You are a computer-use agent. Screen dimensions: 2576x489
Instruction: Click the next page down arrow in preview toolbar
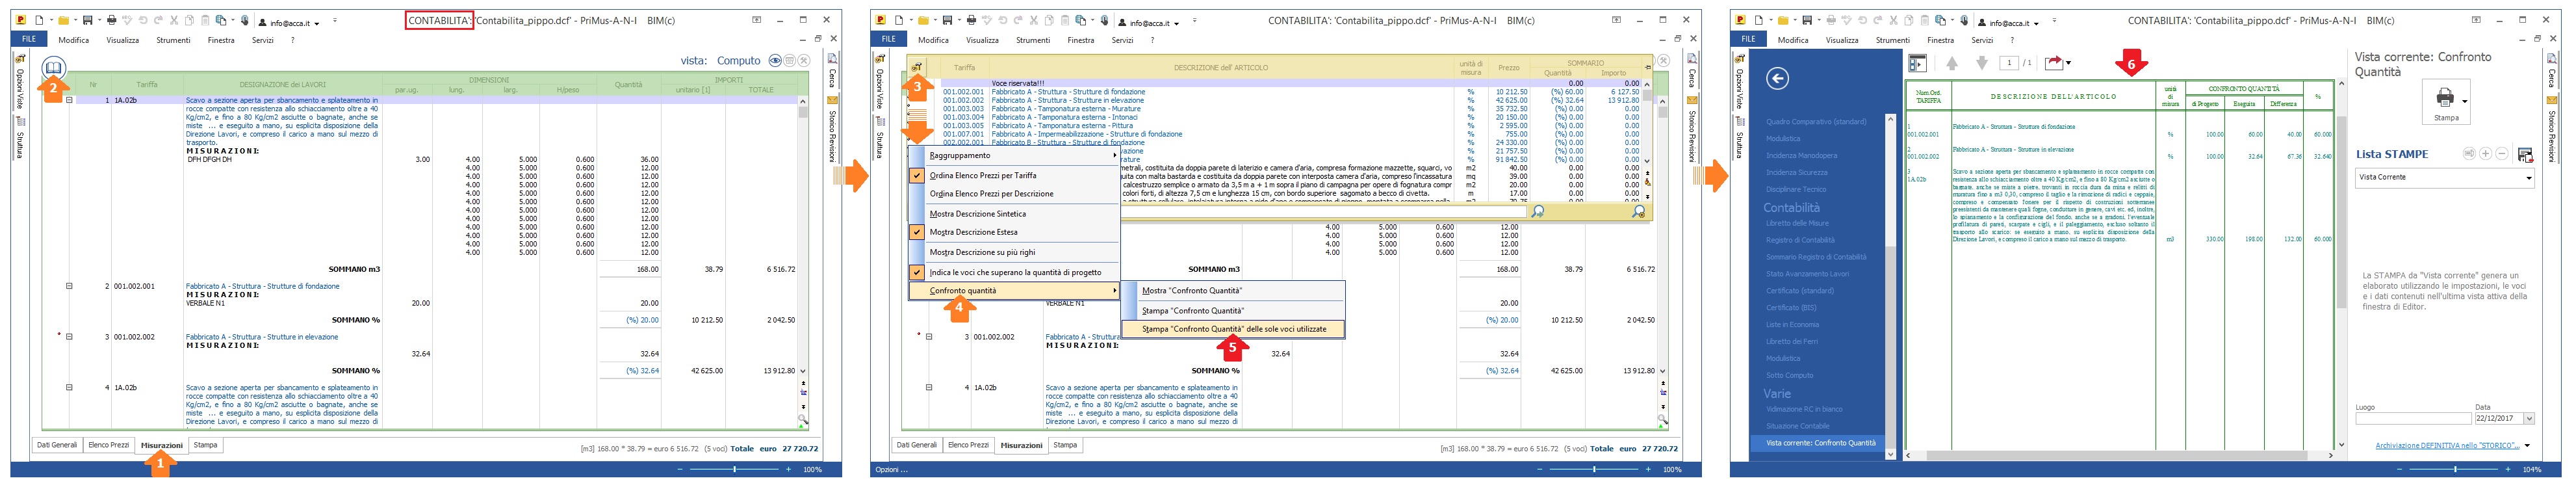[x=1981, y=63]
